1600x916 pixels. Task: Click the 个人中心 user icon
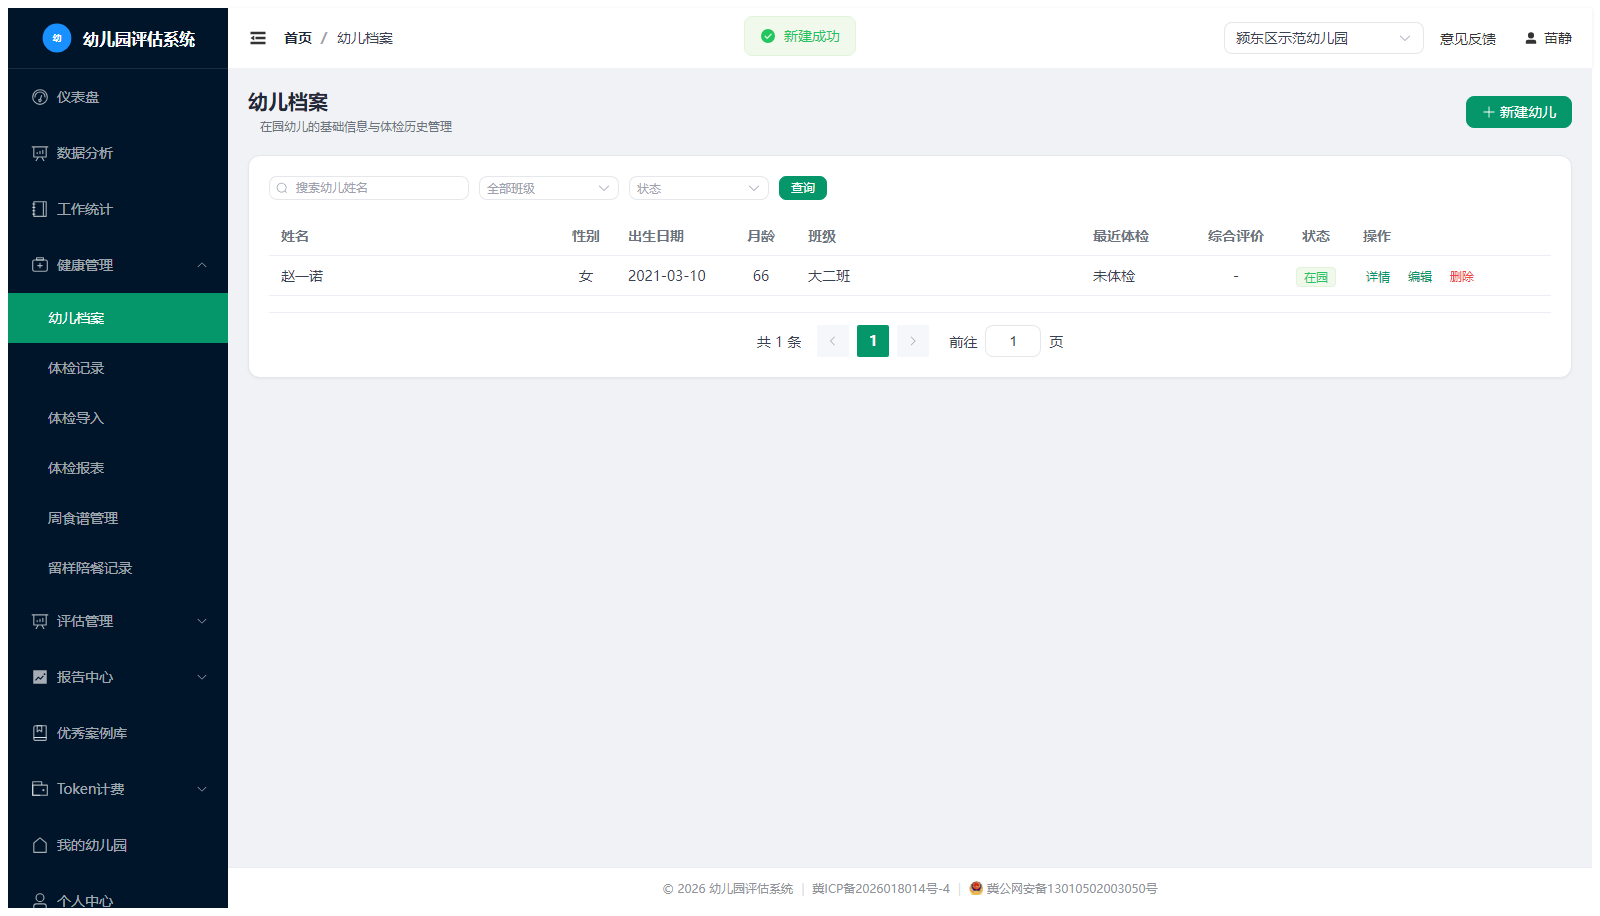point(40,901)
